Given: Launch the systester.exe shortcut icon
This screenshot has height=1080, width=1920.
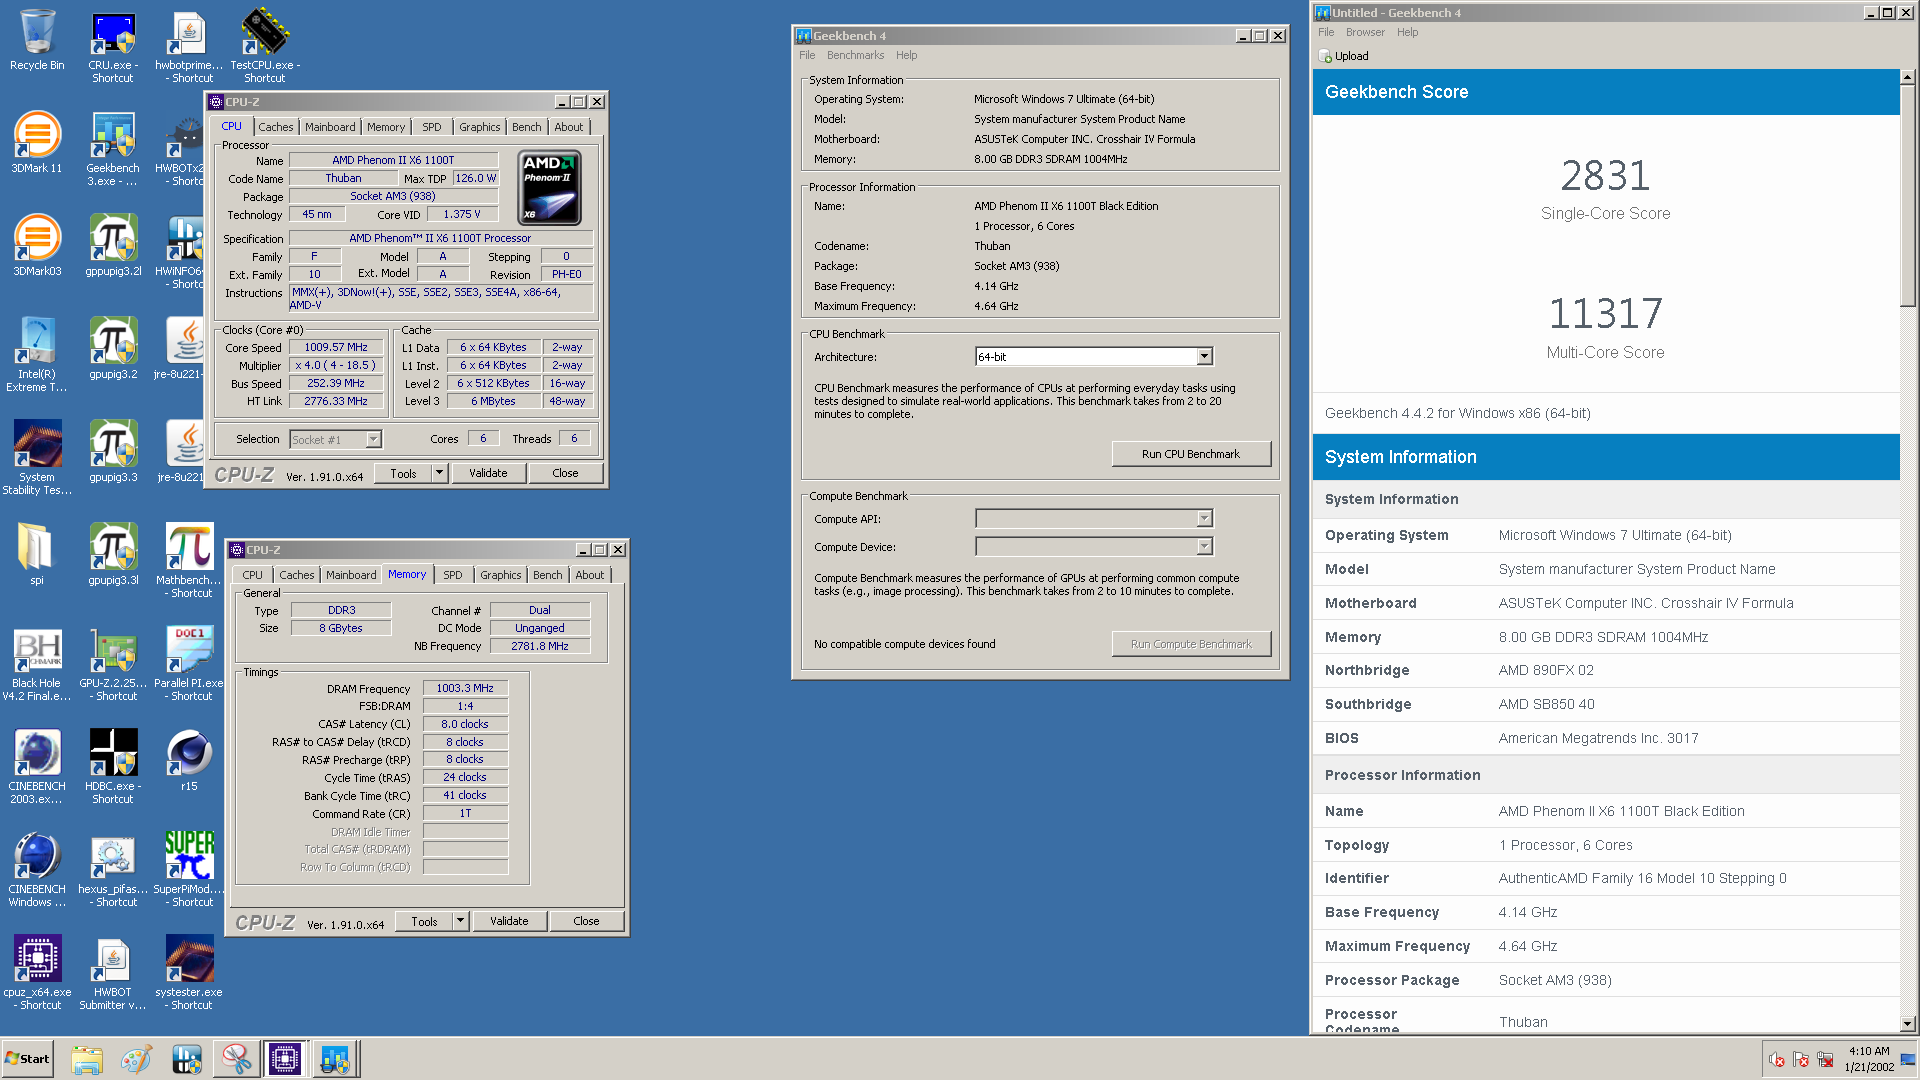Looking at the screenshot, I should [x=189, y=973].
